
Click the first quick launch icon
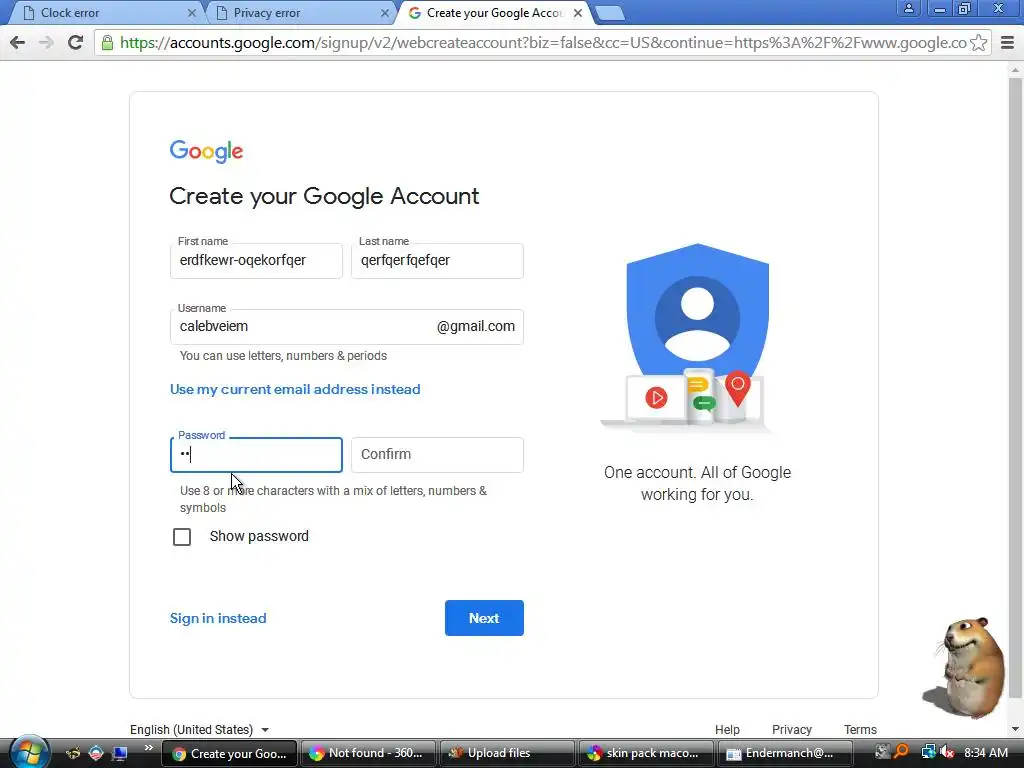pos(72,753)
